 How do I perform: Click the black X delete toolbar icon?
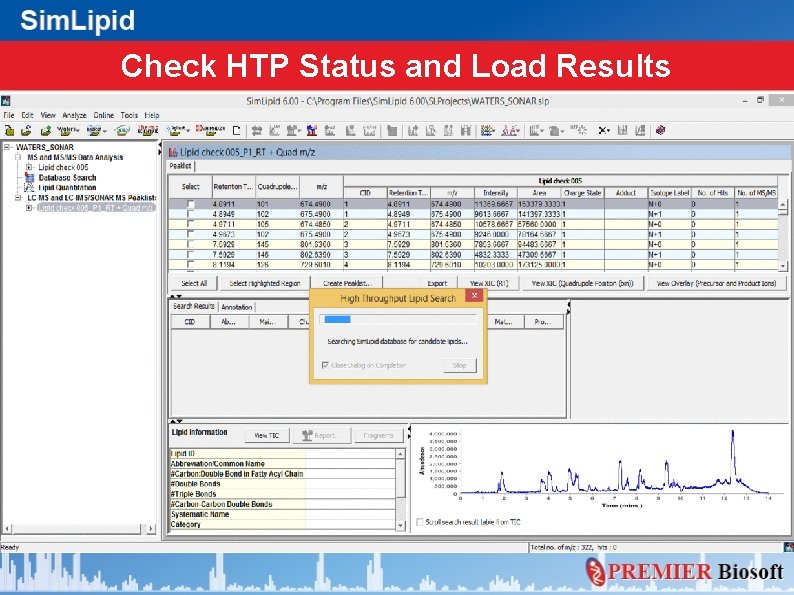coord(602,131)
